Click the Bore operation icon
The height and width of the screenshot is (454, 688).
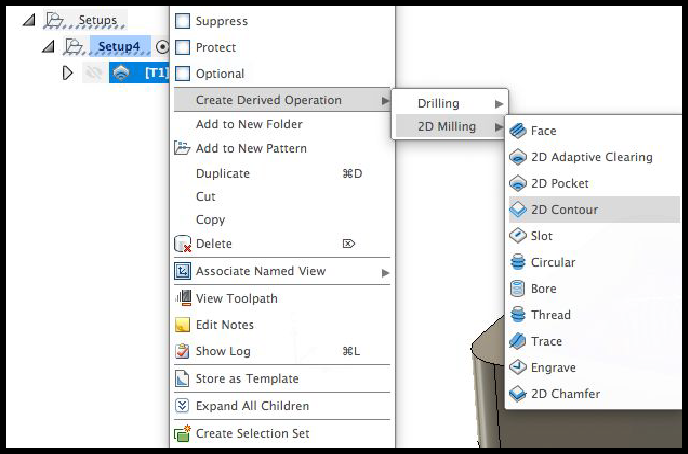[518, 289]
